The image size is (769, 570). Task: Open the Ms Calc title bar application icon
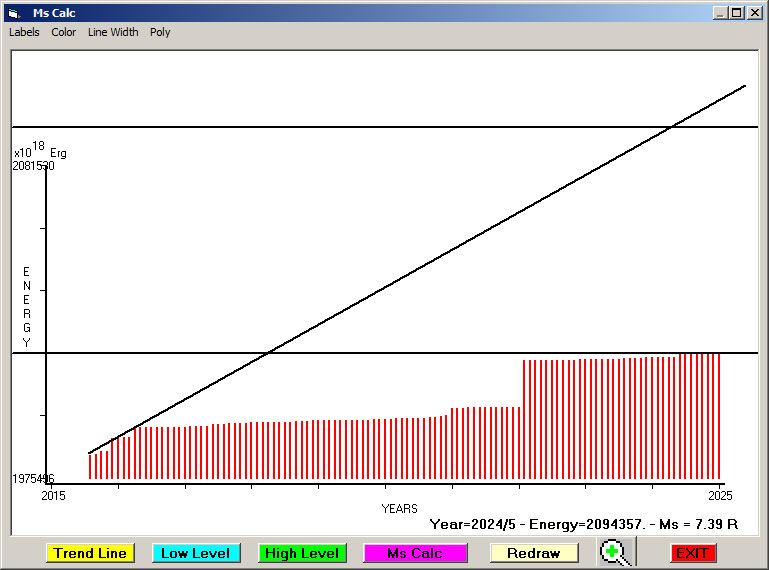tap(13, 13)
